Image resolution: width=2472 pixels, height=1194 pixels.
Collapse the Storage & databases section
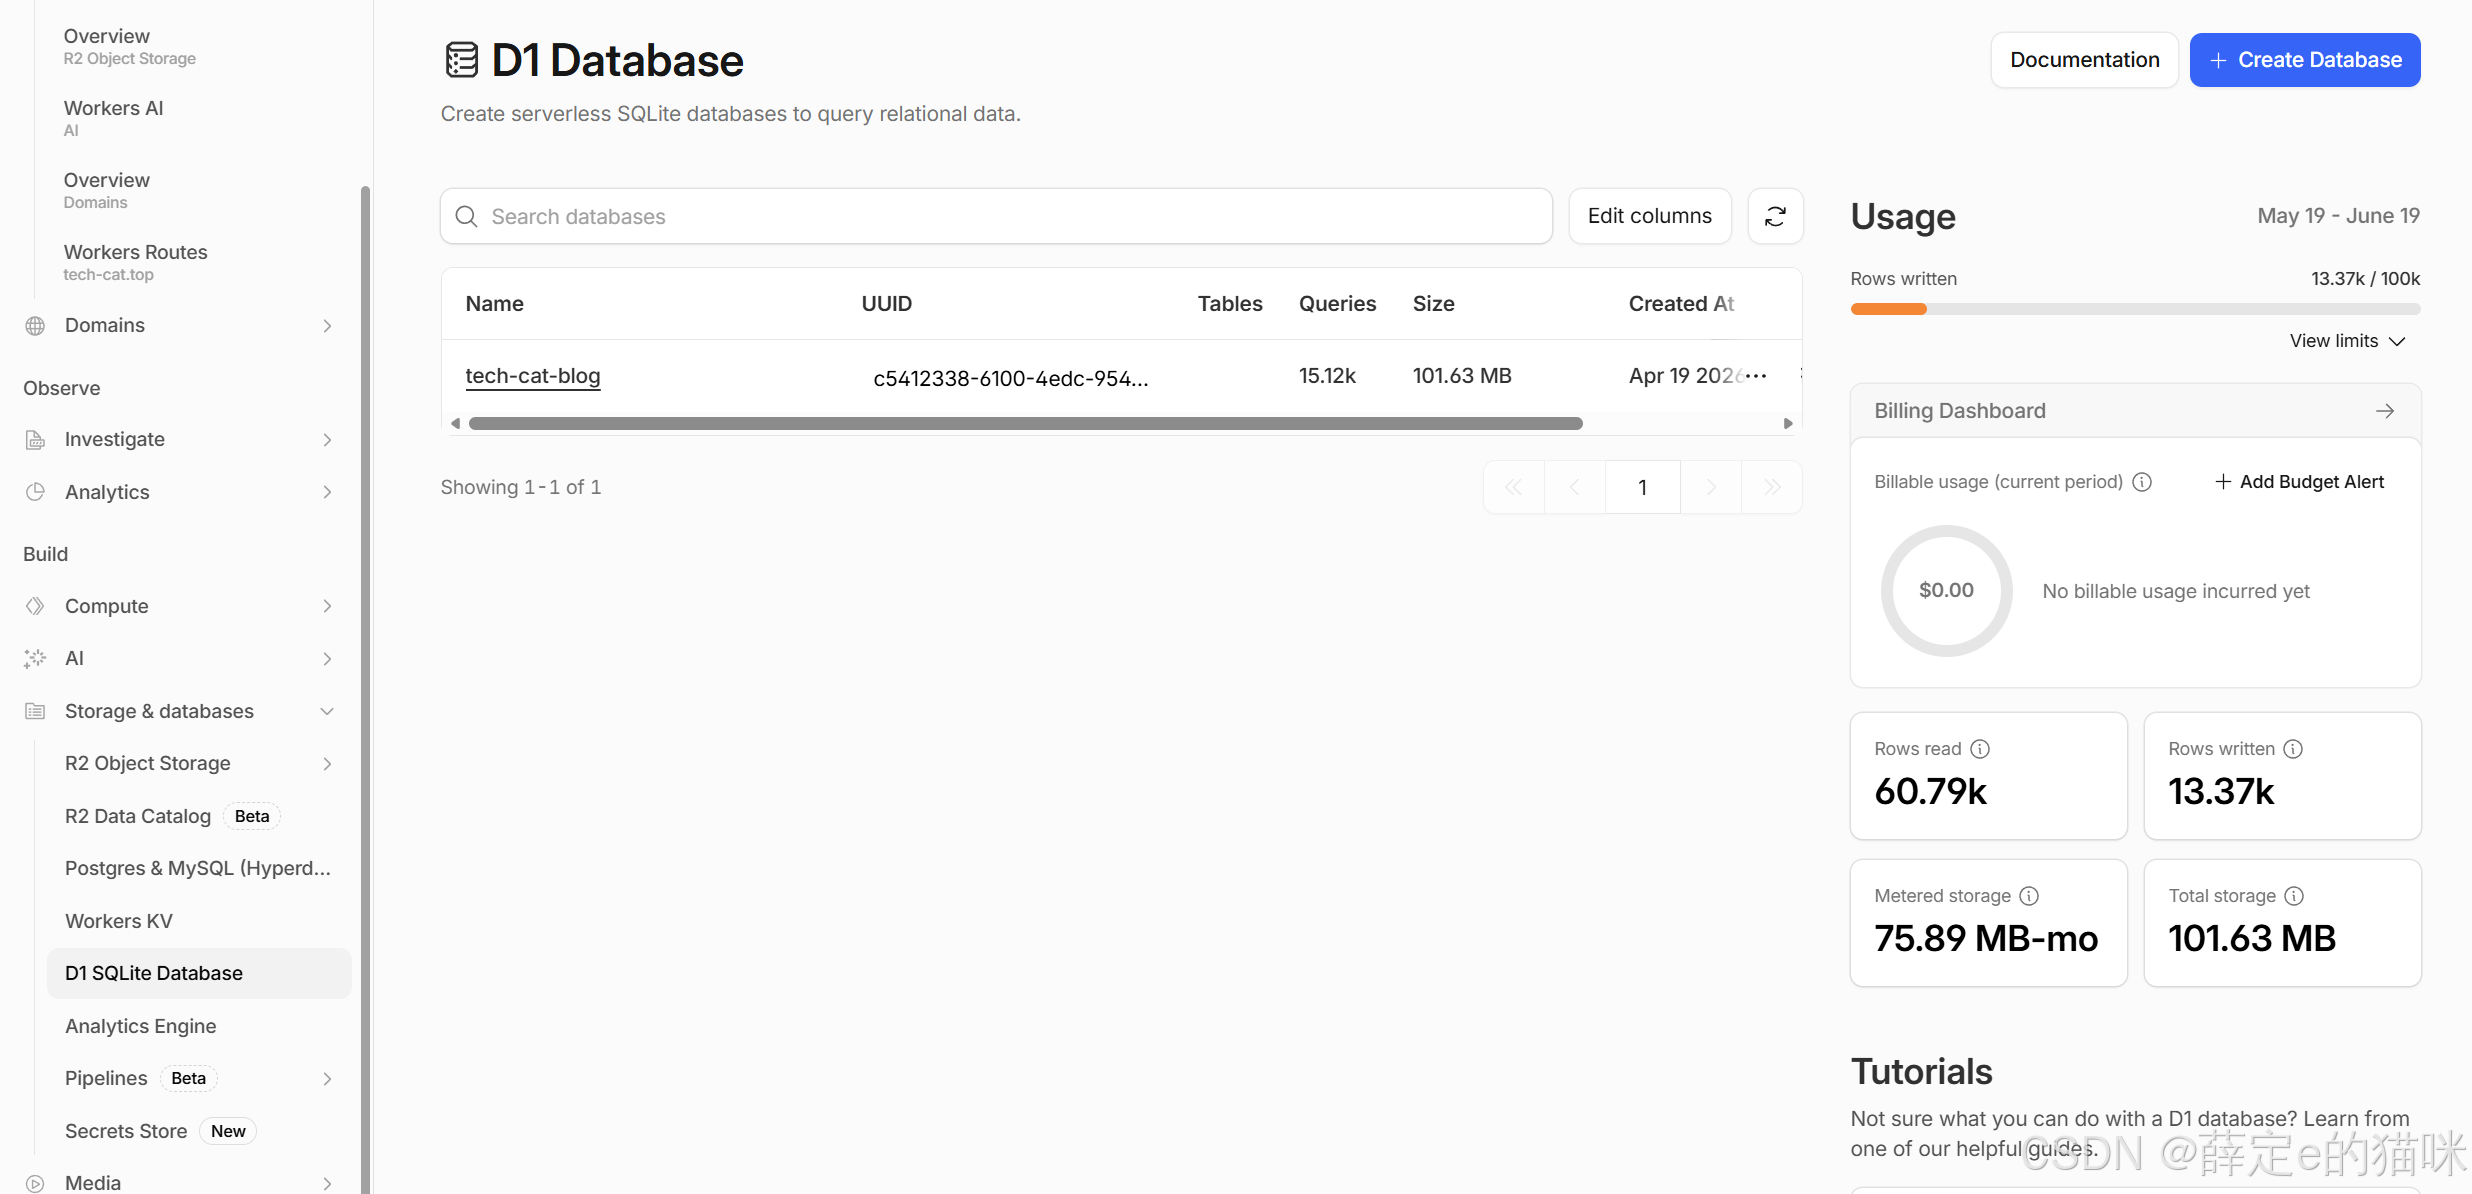point(327,711)
